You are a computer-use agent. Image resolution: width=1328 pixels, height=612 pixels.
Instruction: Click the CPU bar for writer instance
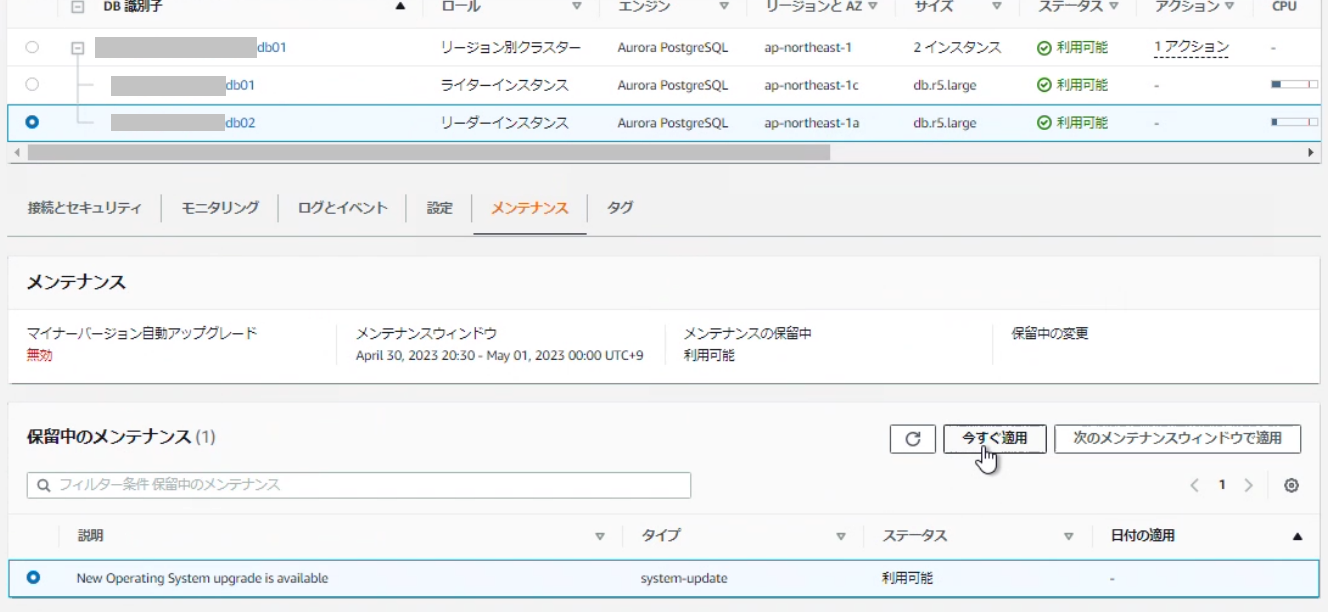(x=1295, y=85)
